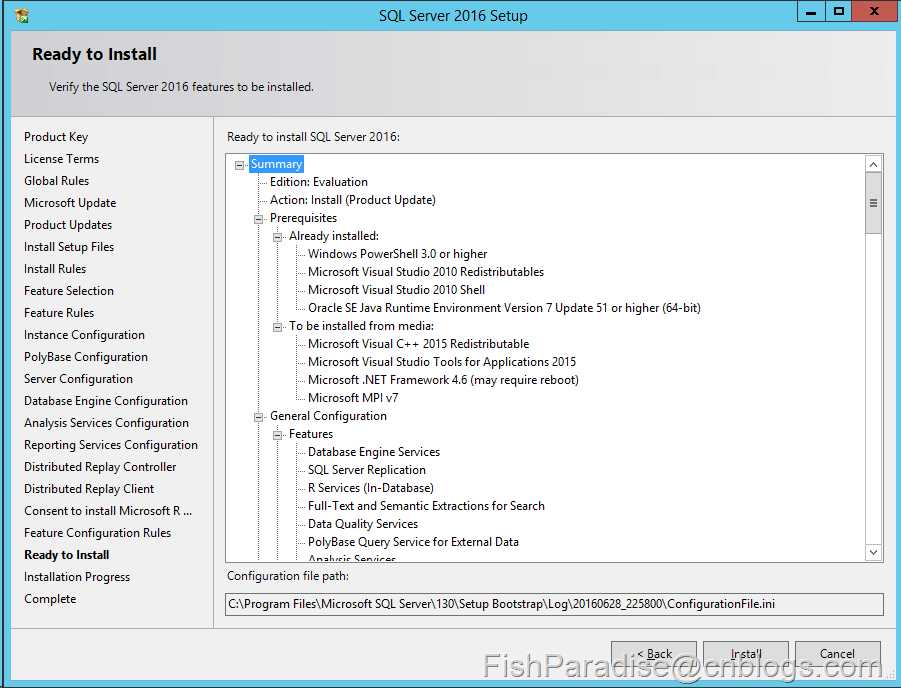Click Analysis Services Configuration step
This screenshot has height=688, width=901.
[x=106, y=422]
